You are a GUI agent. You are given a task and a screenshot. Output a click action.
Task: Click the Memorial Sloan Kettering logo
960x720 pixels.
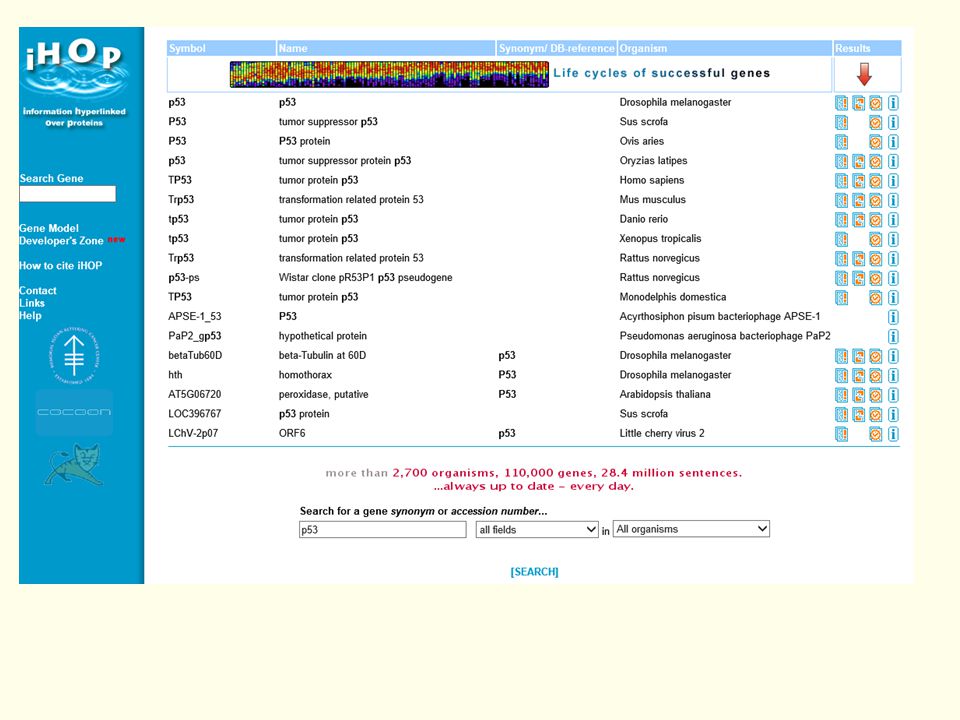click(74, 356)
